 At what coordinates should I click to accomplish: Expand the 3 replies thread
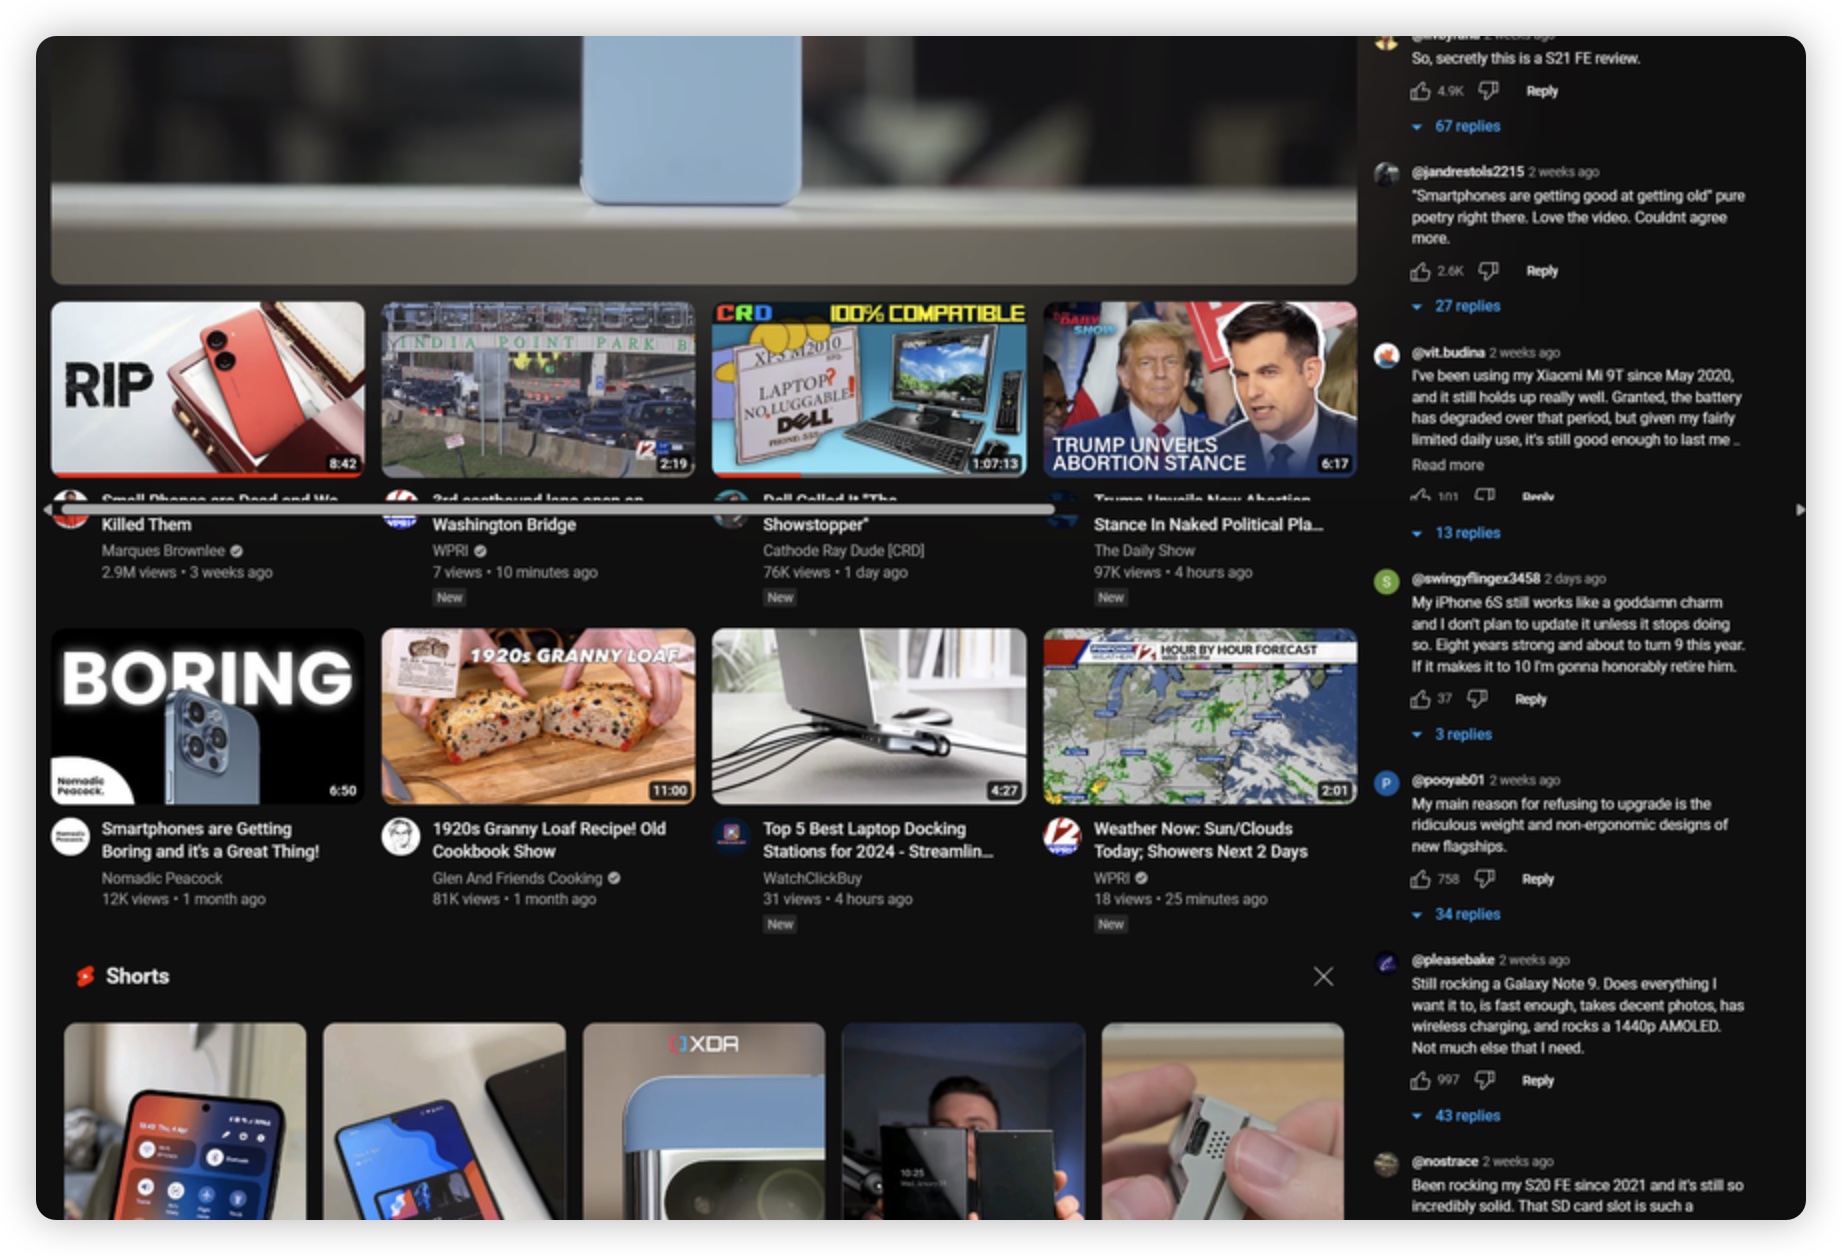click(1452, 734)
